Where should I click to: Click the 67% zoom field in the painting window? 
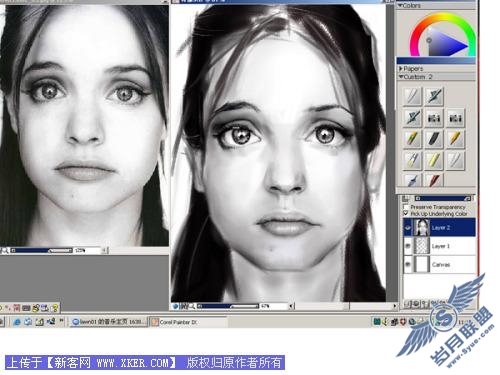coord(274,306)
